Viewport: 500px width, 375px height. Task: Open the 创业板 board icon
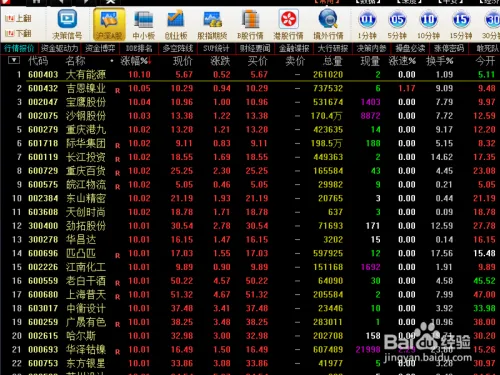(x=176, y=24)
